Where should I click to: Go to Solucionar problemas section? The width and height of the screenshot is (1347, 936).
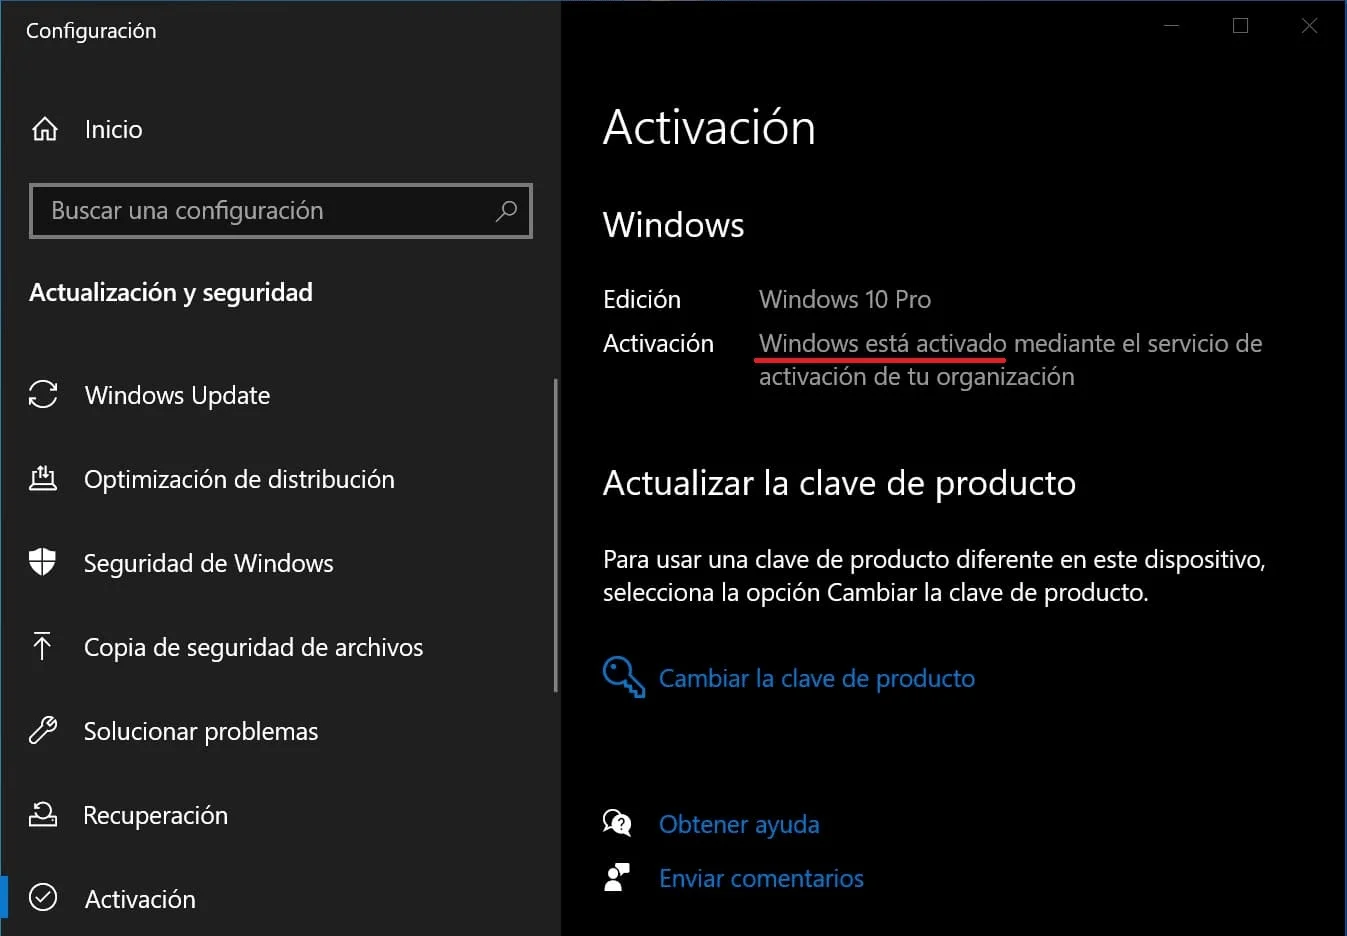coord(200,731)
